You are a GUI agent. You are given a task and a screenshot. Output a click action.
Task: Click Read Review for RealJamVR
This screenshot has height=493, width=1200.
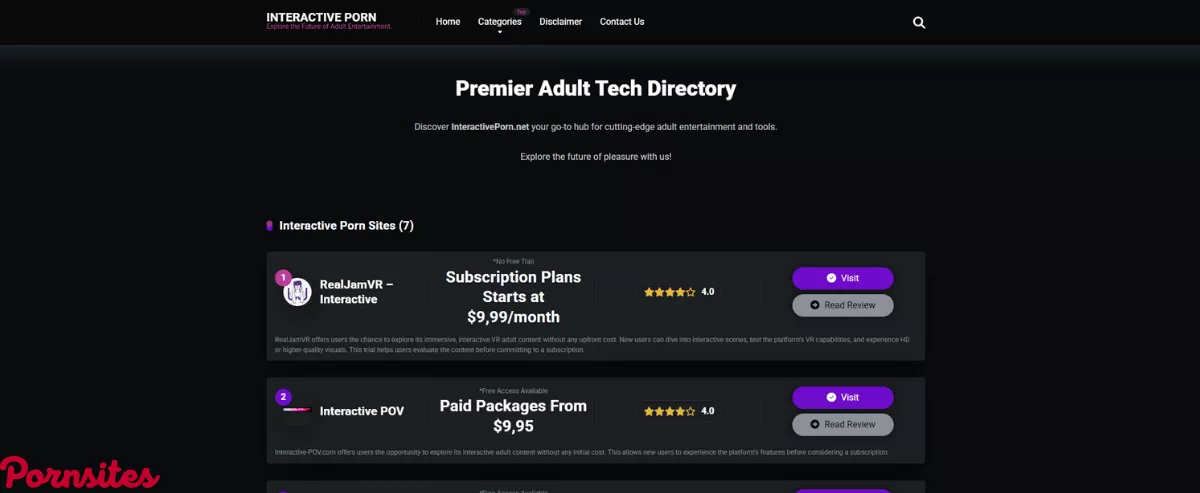[x=842, y=305]
